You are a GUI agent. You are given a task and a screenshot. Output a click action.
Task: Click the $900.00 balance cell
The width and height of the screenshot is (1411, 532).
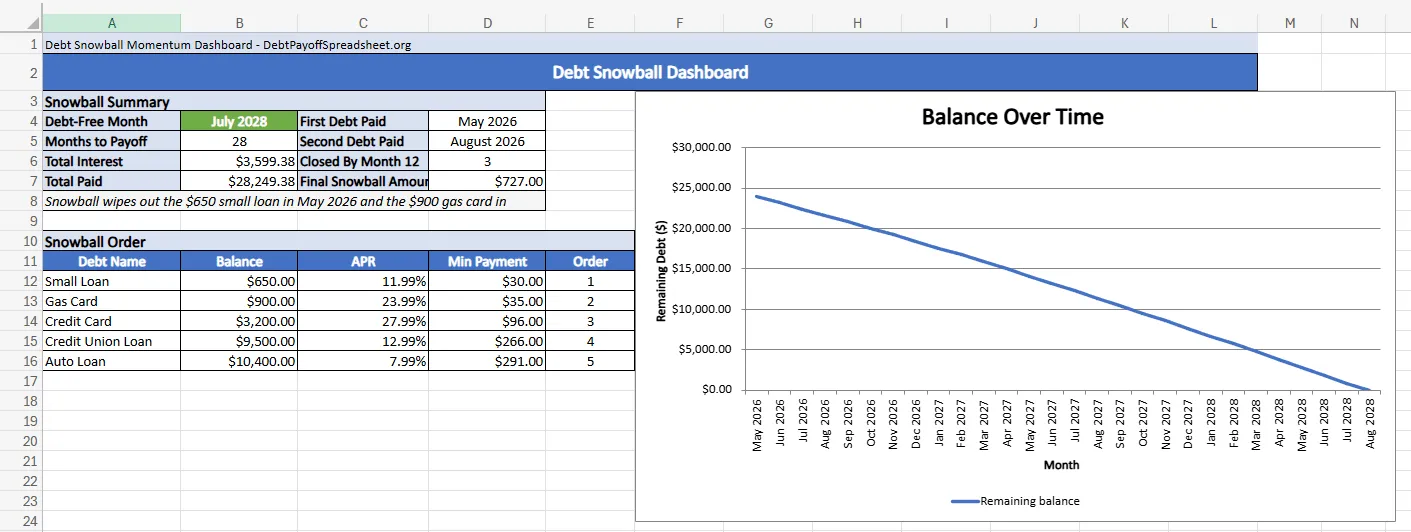[239, 301]
